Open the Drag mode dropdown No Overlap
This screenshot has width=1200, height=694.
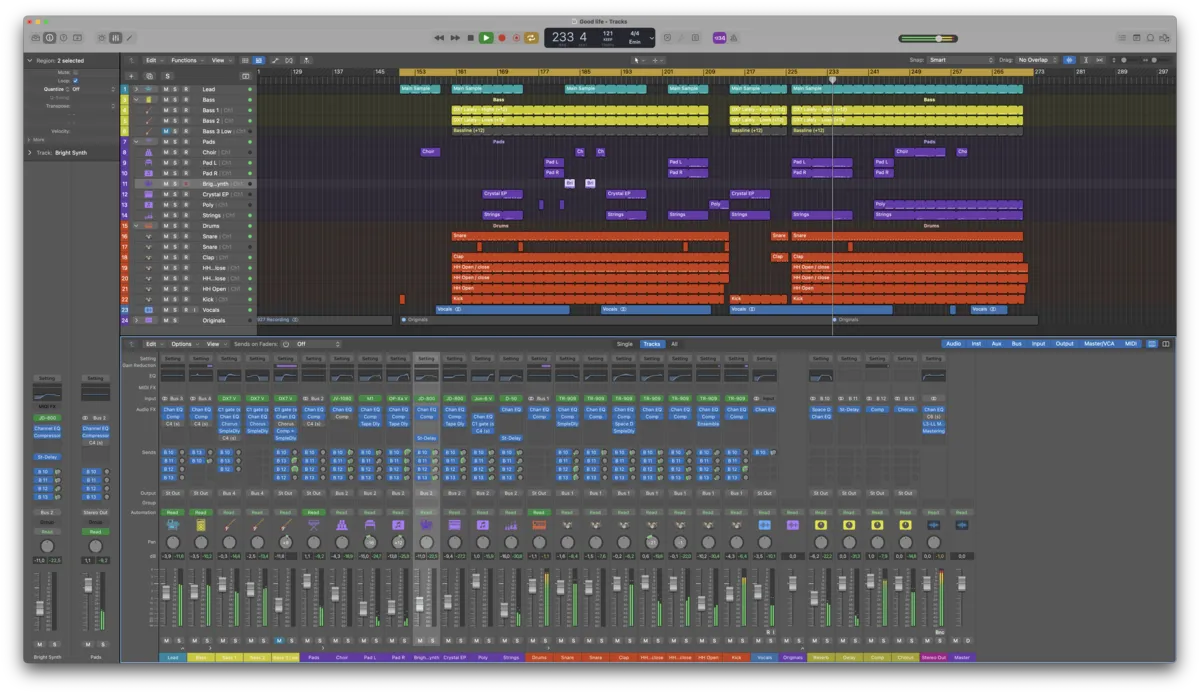(1036, 60)
